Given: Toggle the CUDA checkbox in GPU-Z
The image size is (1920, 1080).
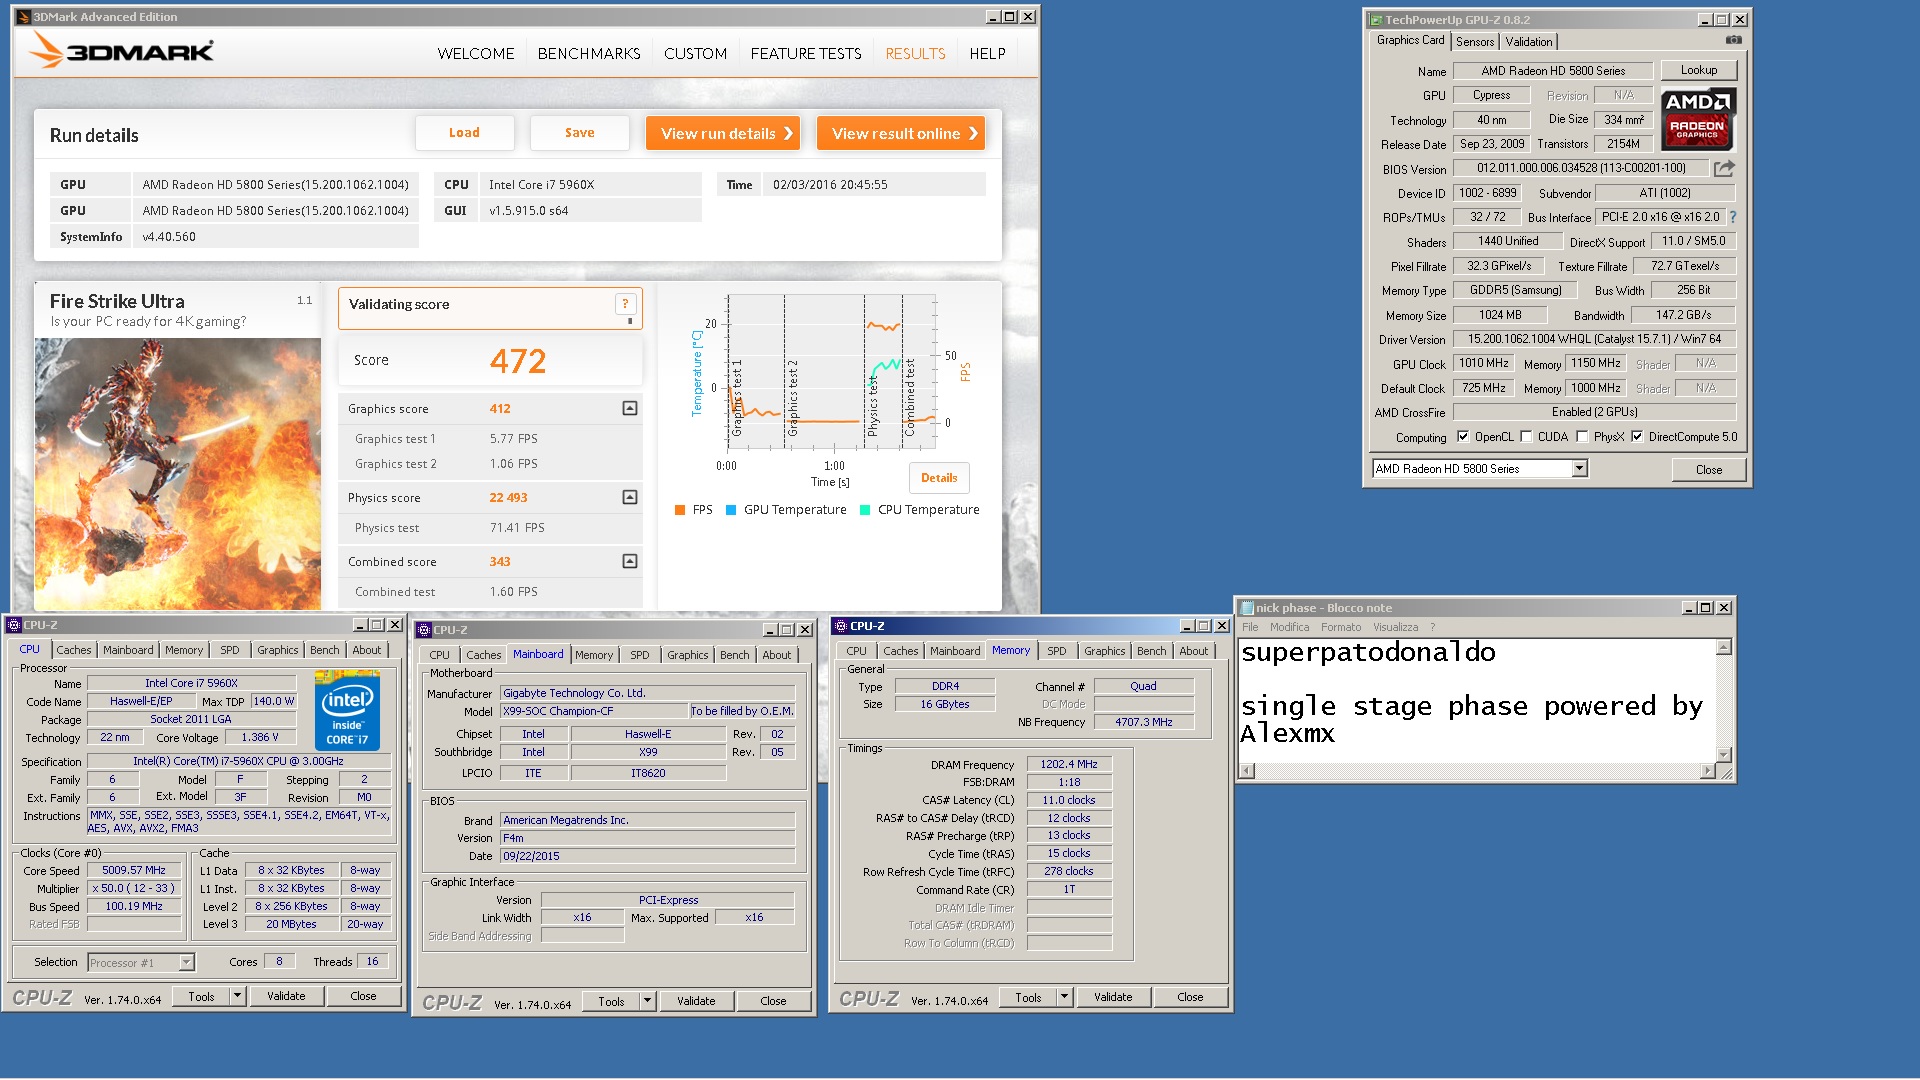Looking at the screenshot, I should [1526, 437].
